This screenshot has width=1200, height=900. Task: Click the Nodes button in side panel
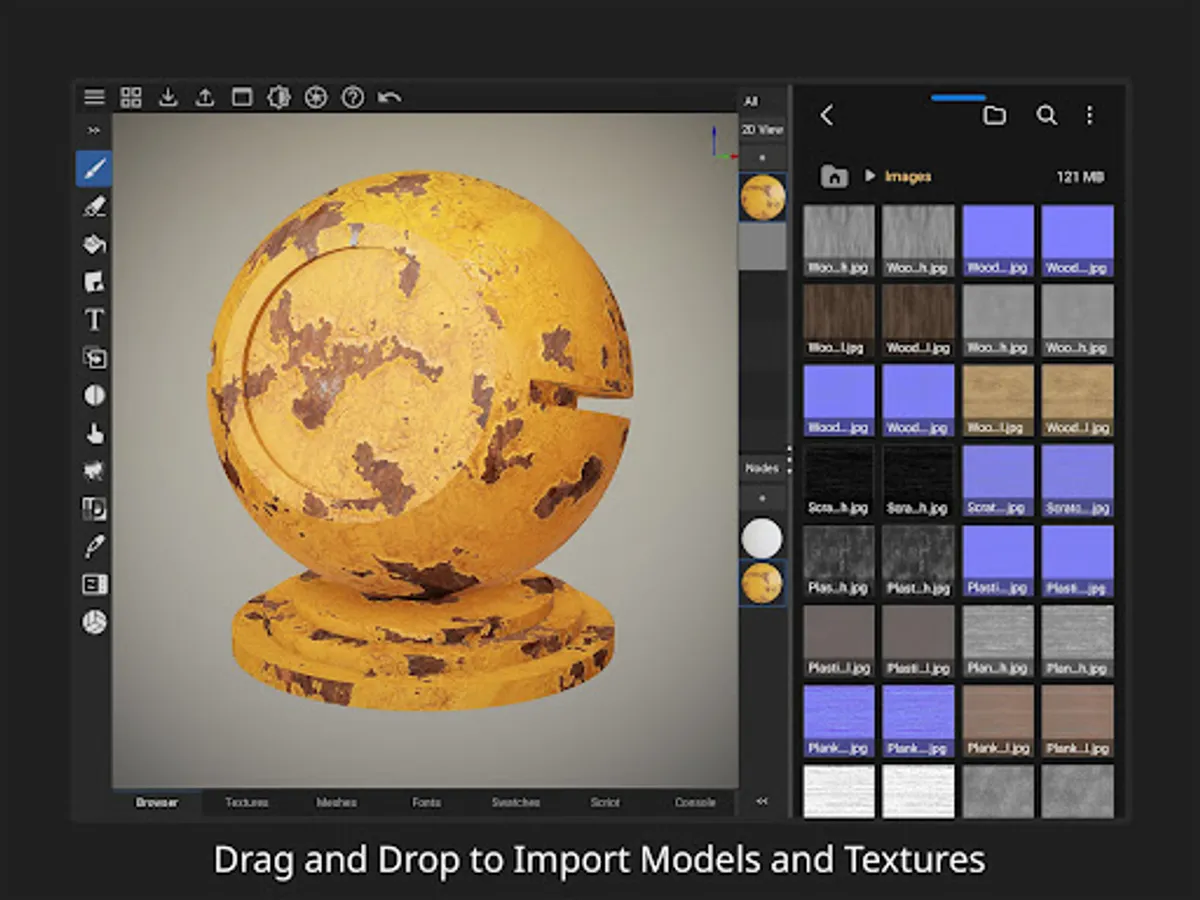(762, 468)
